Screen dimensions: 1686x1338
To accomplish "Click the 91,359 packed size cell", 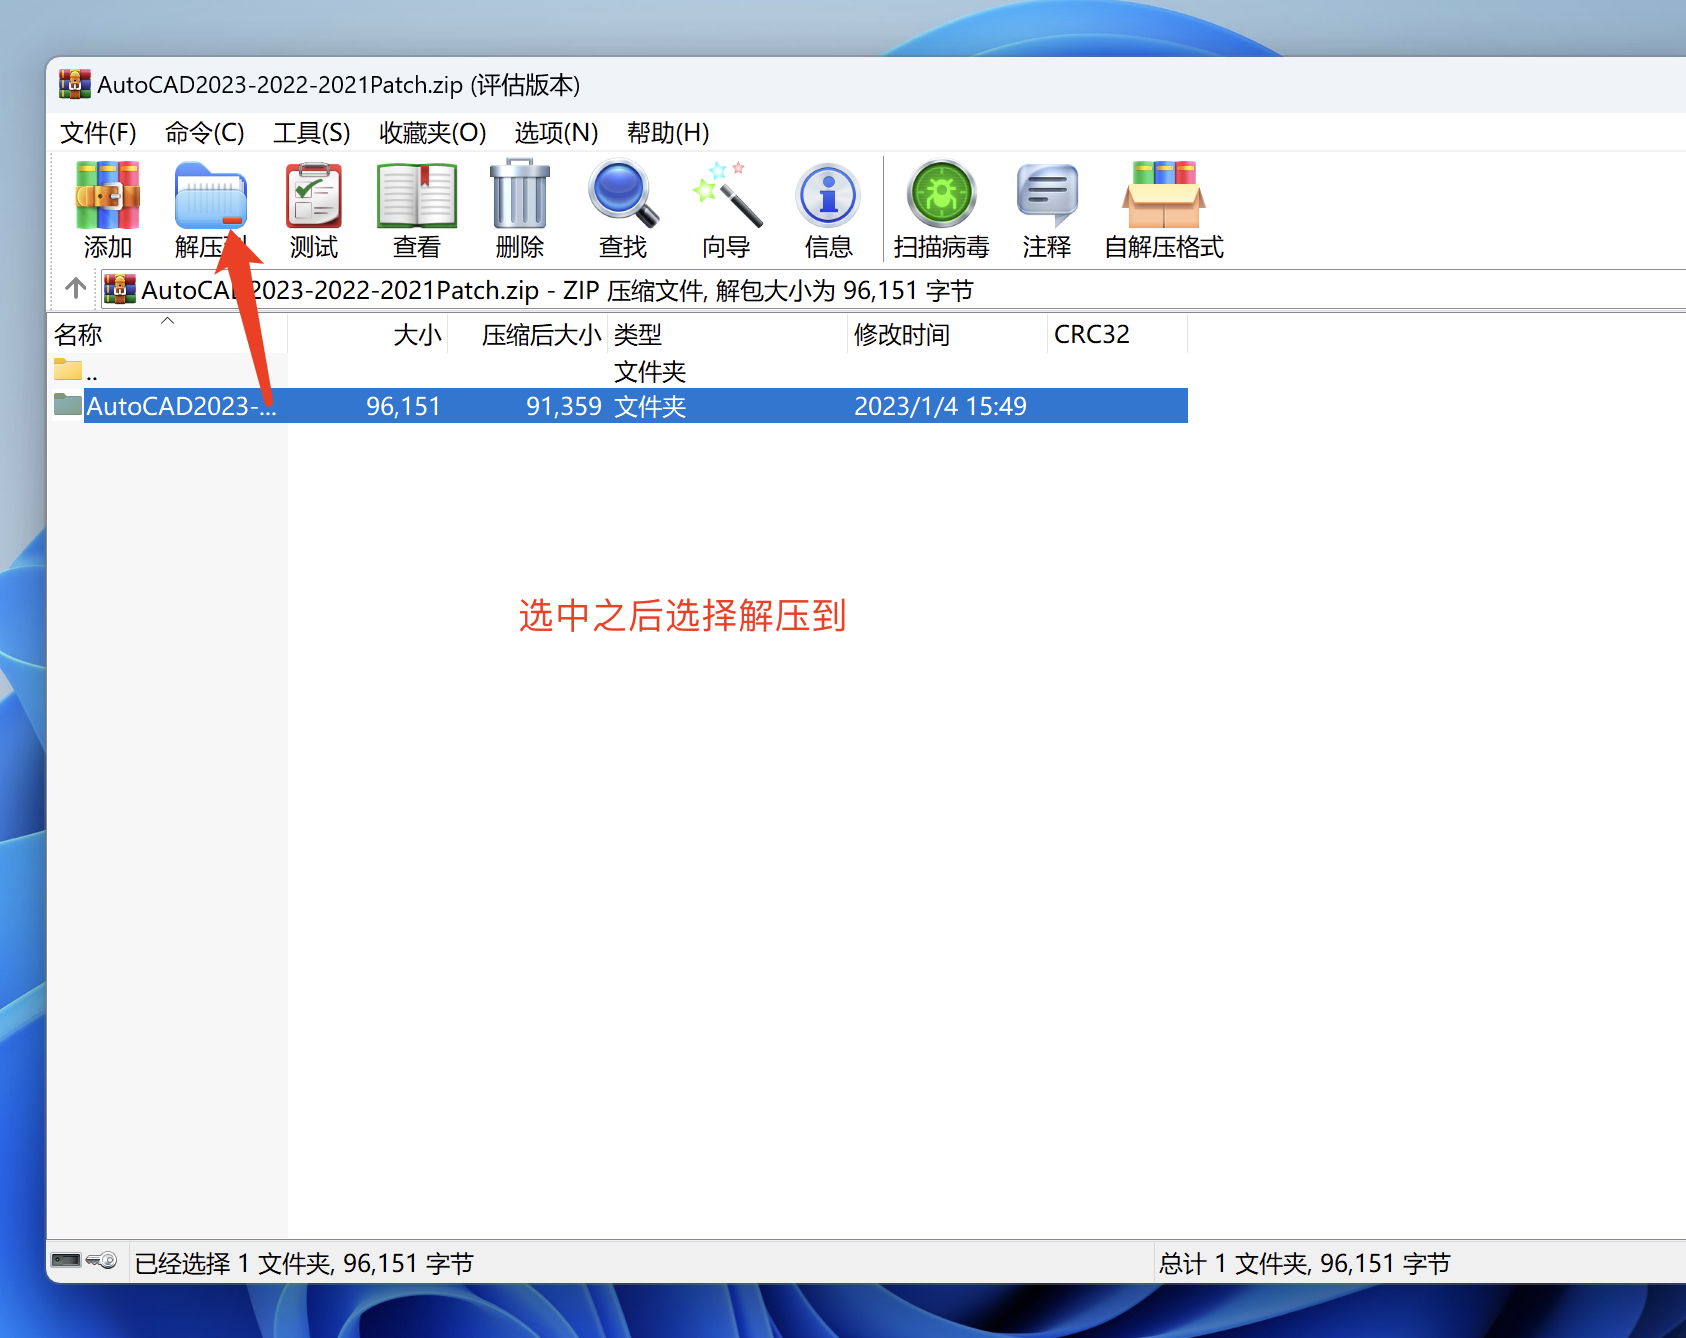I will pyautogui.click(x=564, y=406).
